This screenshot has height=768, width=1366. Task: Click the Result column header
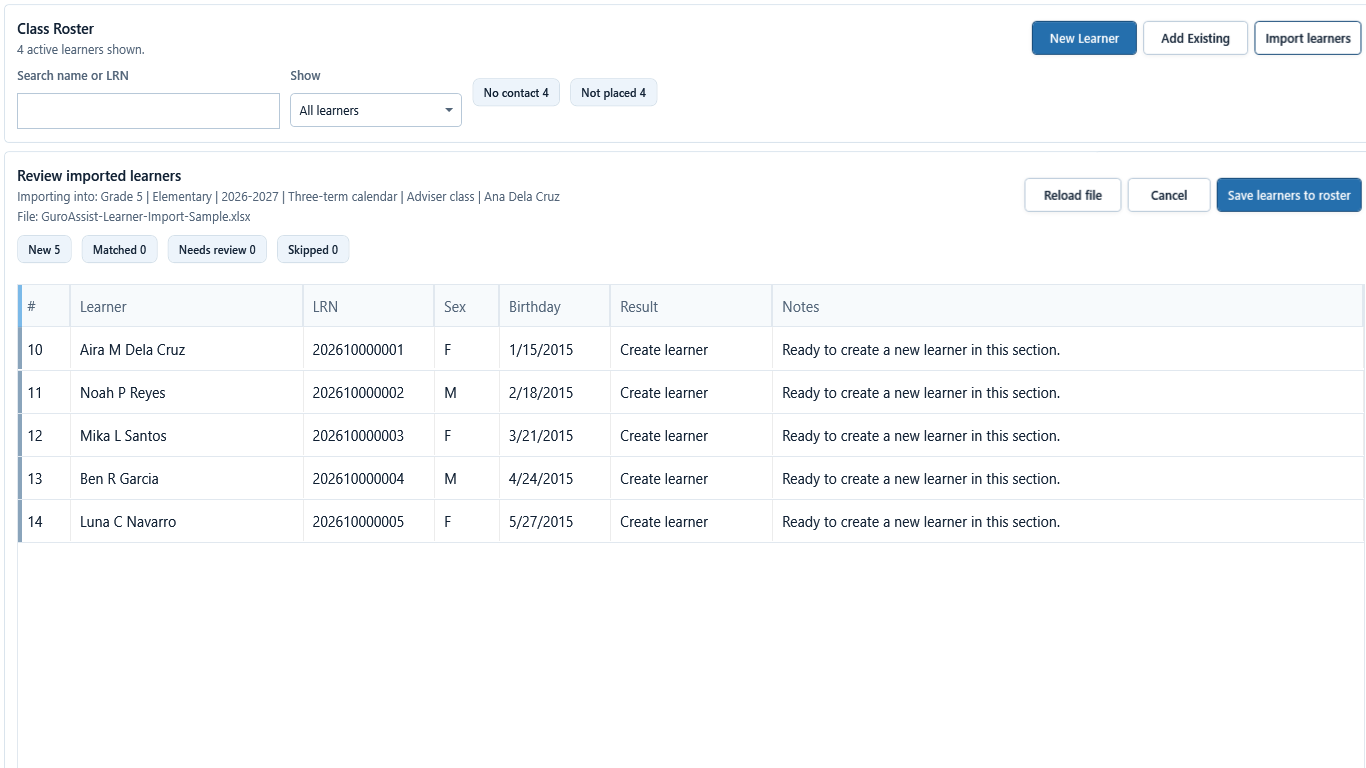[691, 306]
